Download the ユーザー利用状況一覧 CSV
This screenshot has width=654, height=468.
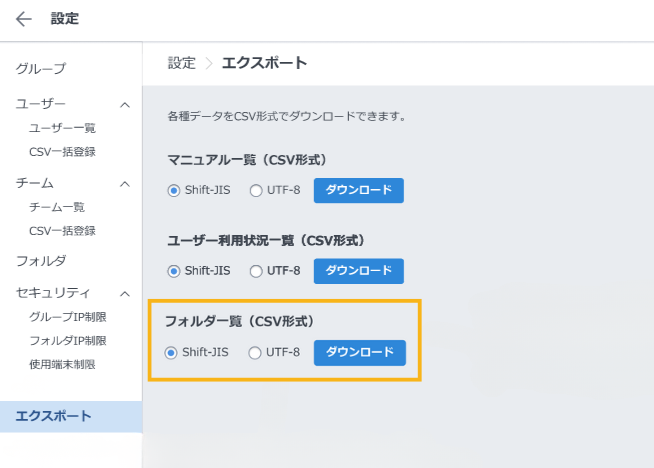coord(358,271)
